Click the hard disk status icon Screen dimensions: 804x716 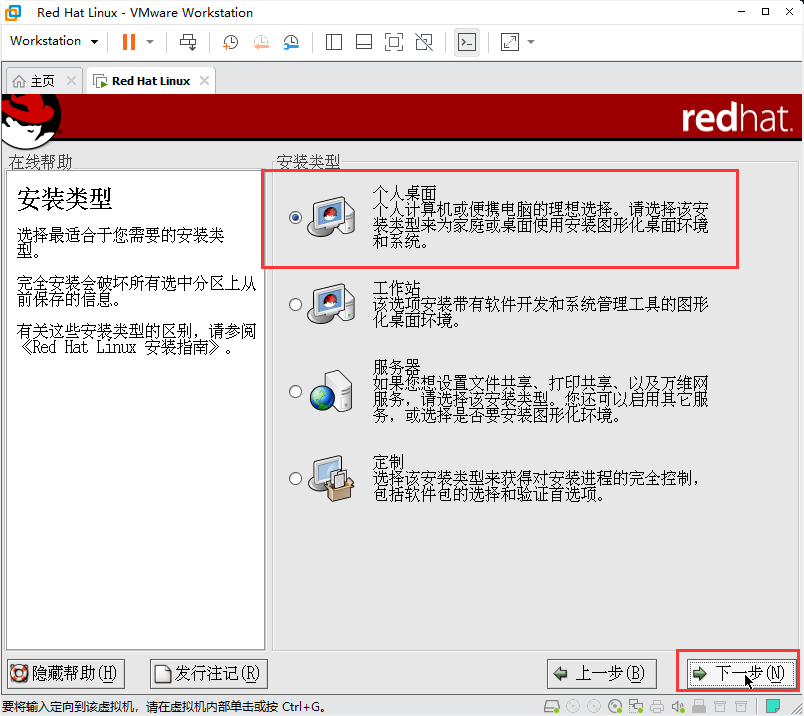pos(552,707)
